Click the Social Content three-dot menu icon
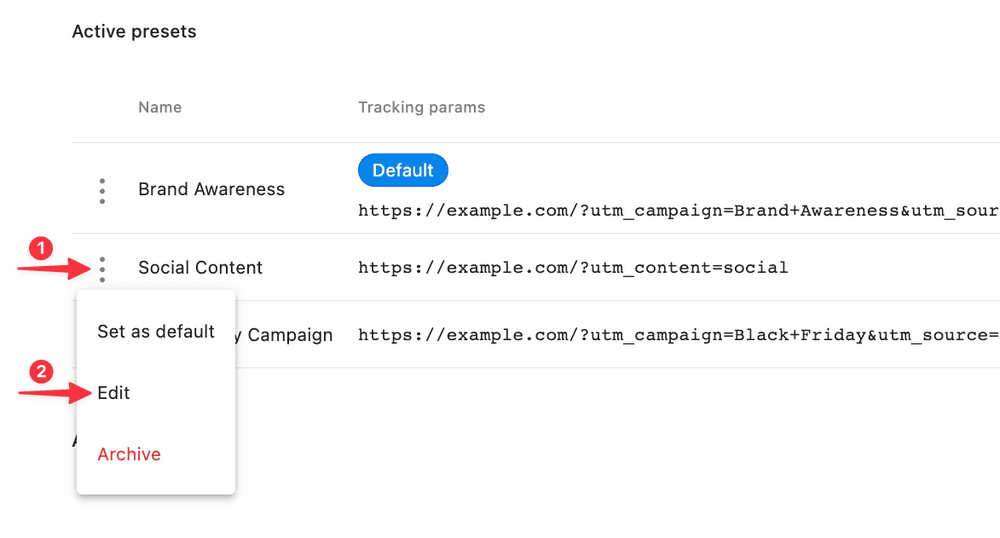This screenshot has height=538, width=1000. point(102,268)
